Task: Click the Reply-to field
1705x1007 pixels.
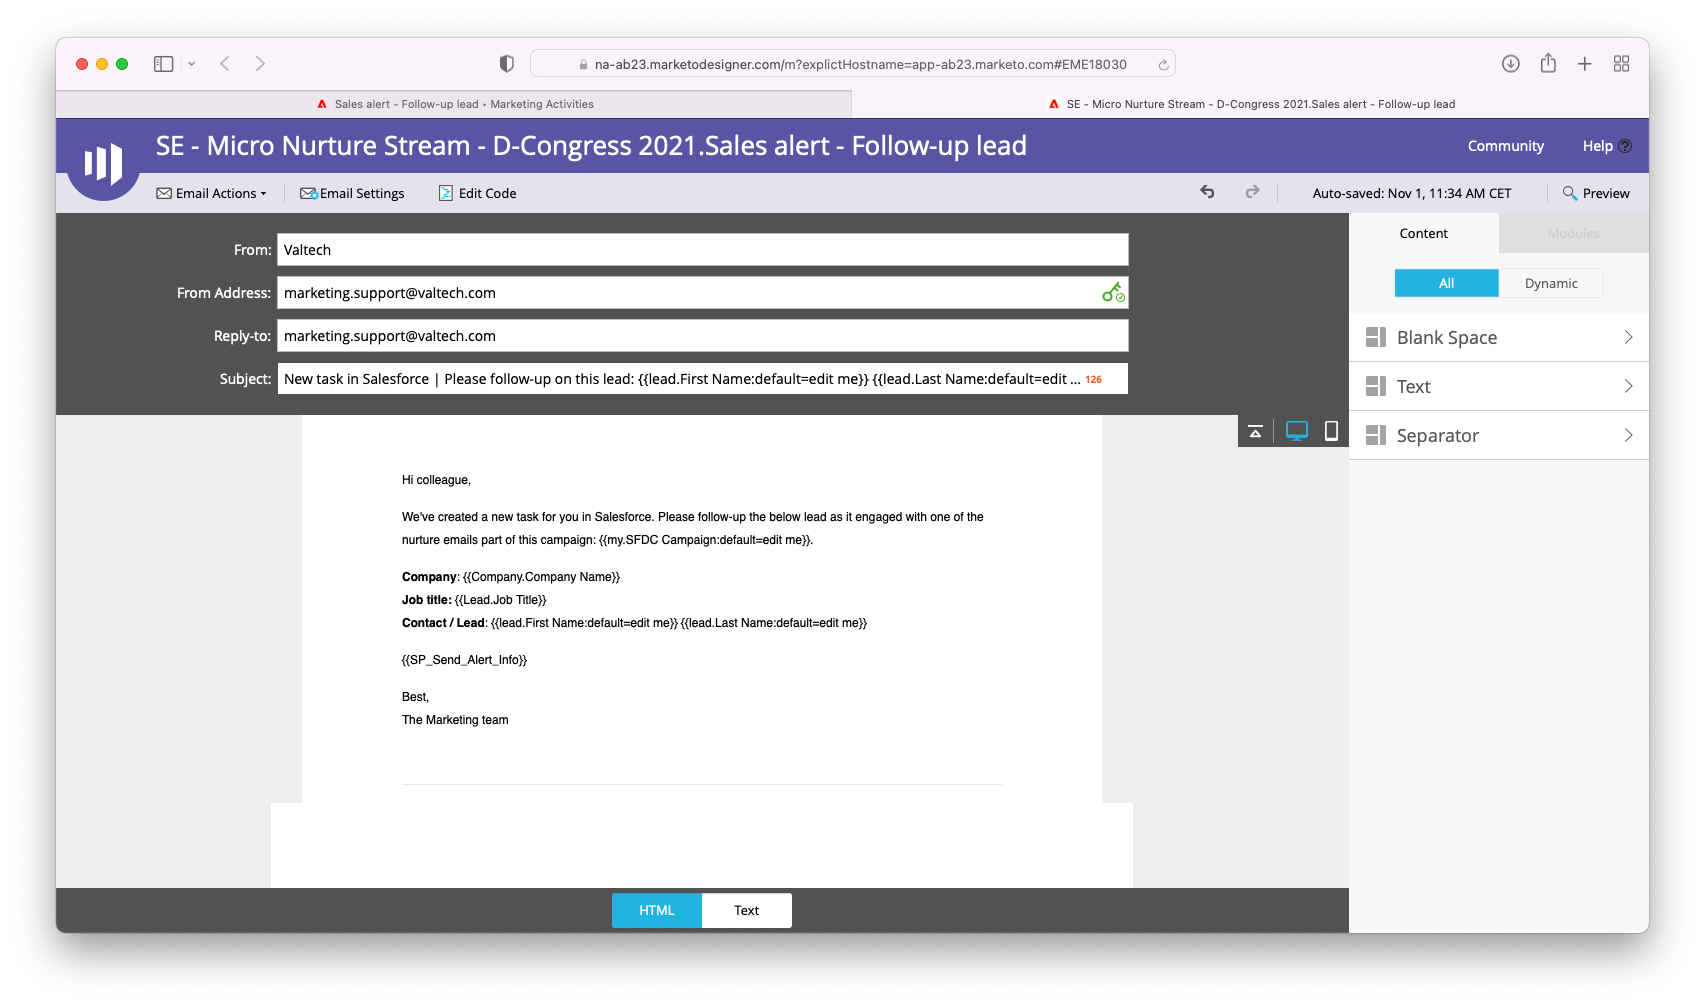Action: [x=703, y=336]
